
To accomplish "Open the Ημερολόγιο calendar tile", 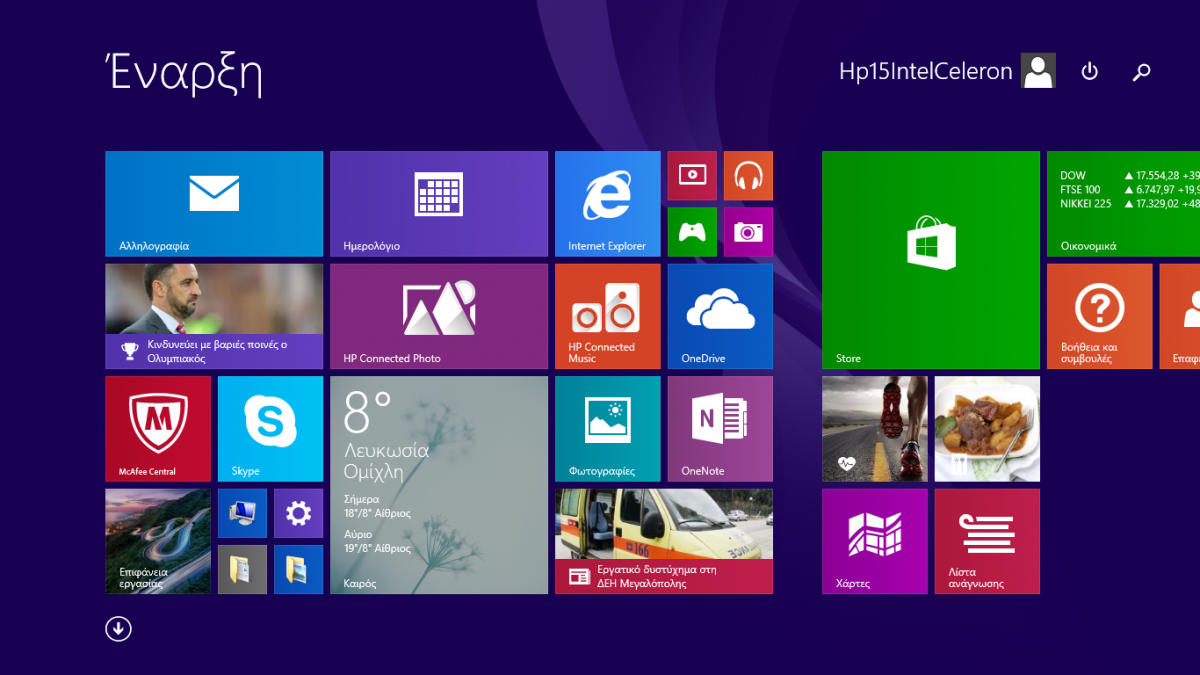I will [x=439, y=204].
